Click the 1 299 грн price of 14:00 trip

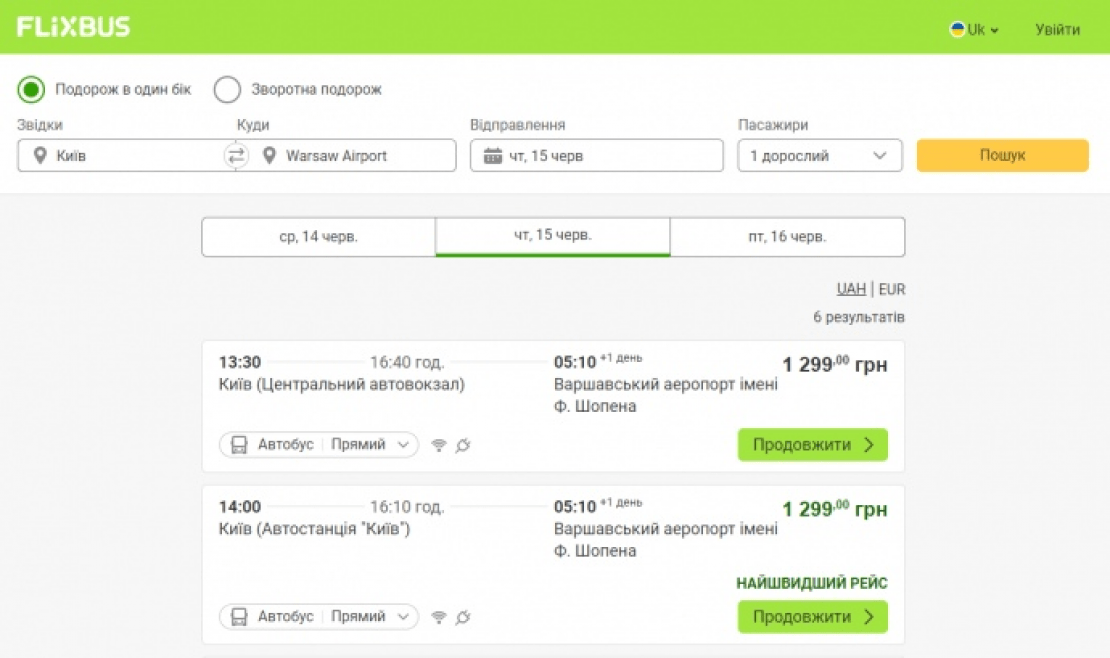[x=835, y=509]
